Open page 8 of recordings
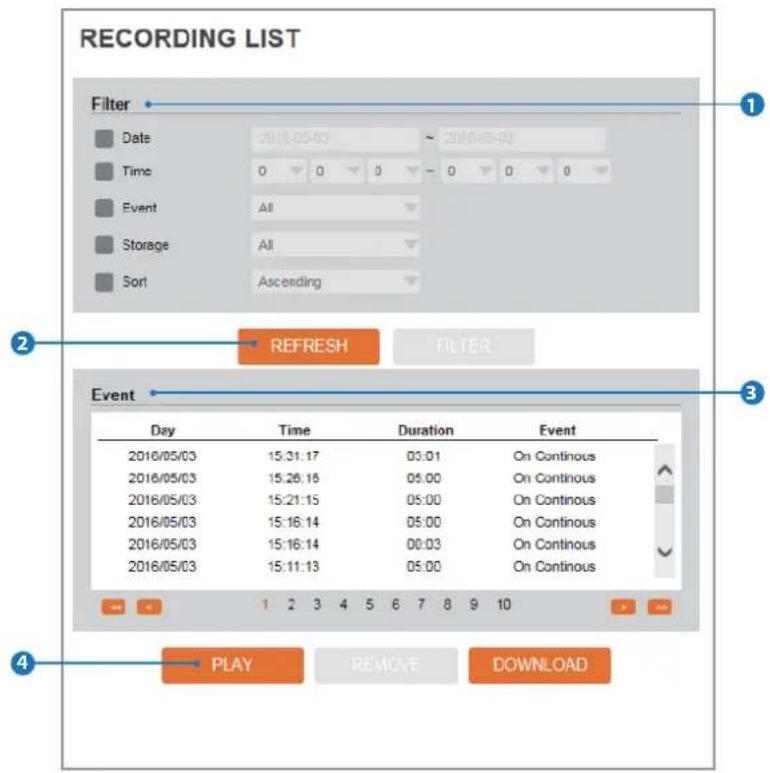This screenshot has width=770, height=773. [448, 604]
